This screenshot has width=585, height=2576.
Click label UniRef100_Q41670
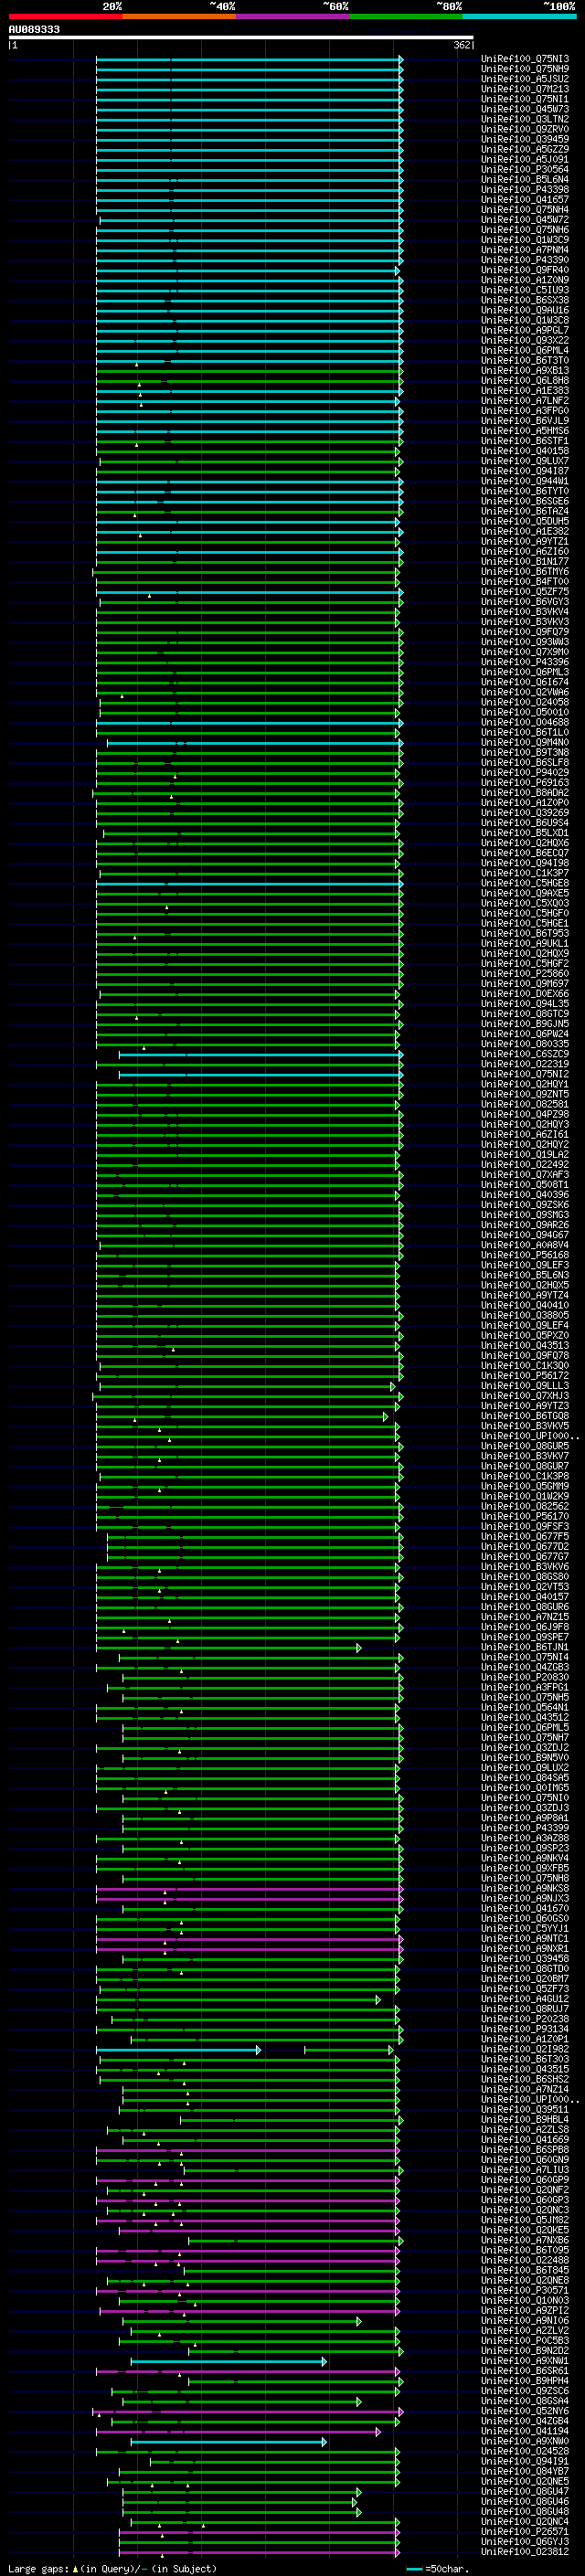(525, 1908)
